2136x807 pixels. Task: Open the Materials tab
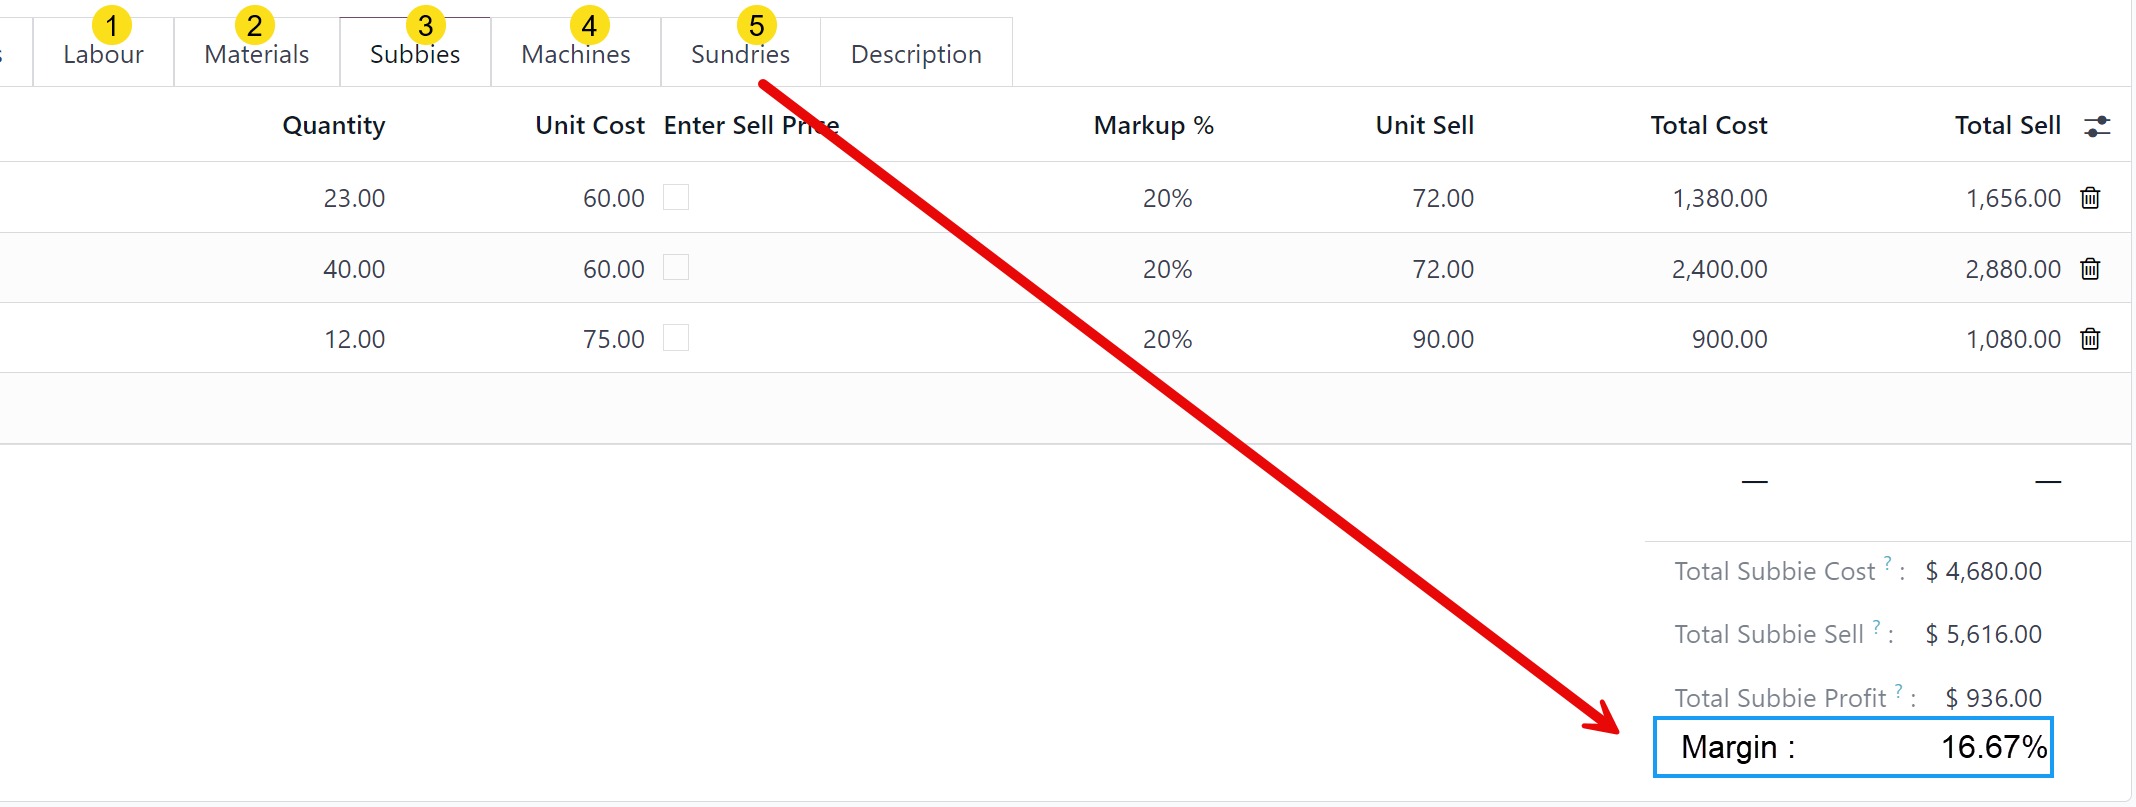coord(256,54)
